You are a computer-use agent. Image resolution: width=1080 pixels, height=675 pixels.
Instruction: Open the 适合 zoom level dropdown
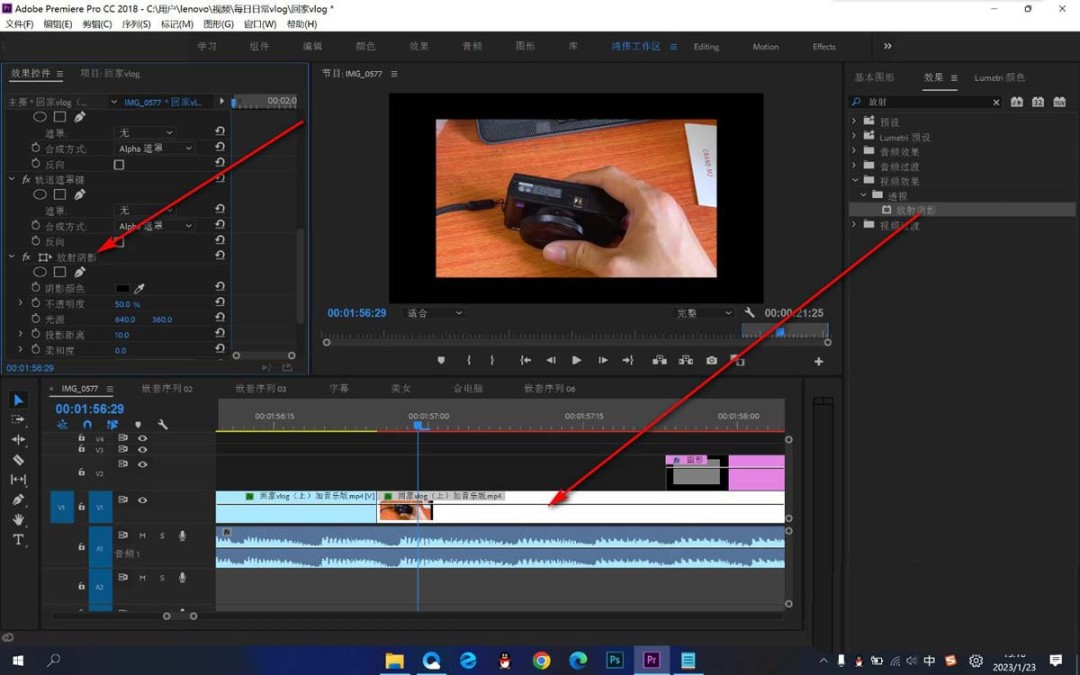[433, 313]
